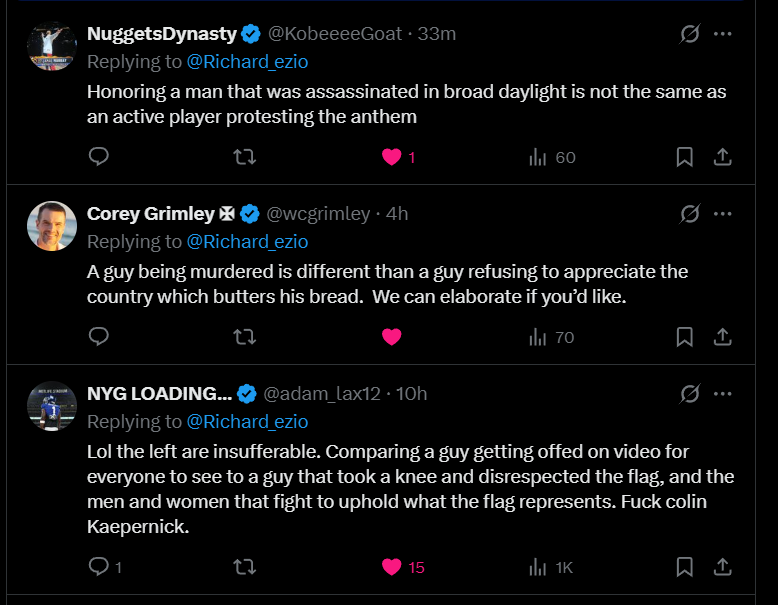This screenshot has width=778, height=605.
Task: Open more options on Corey Grimley's tweet
Action: (x=723, y=214)
